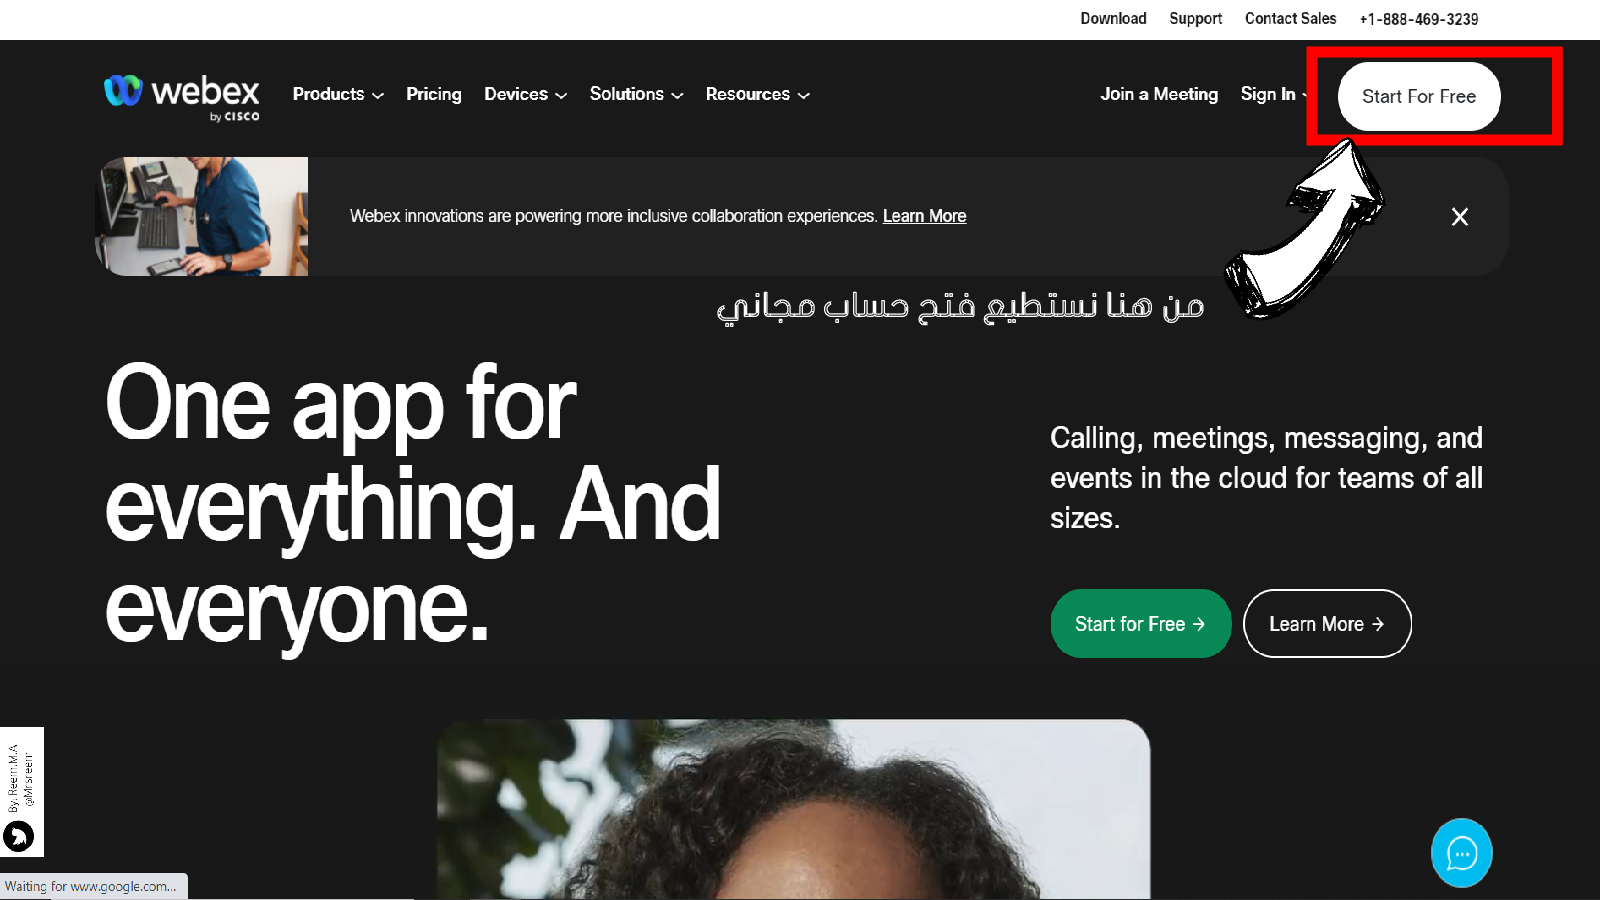This screenshot has width=1600, height=900.
Task: Follow the banner's Learn More link
Action: pyautogui.click(x=924, y=216)
